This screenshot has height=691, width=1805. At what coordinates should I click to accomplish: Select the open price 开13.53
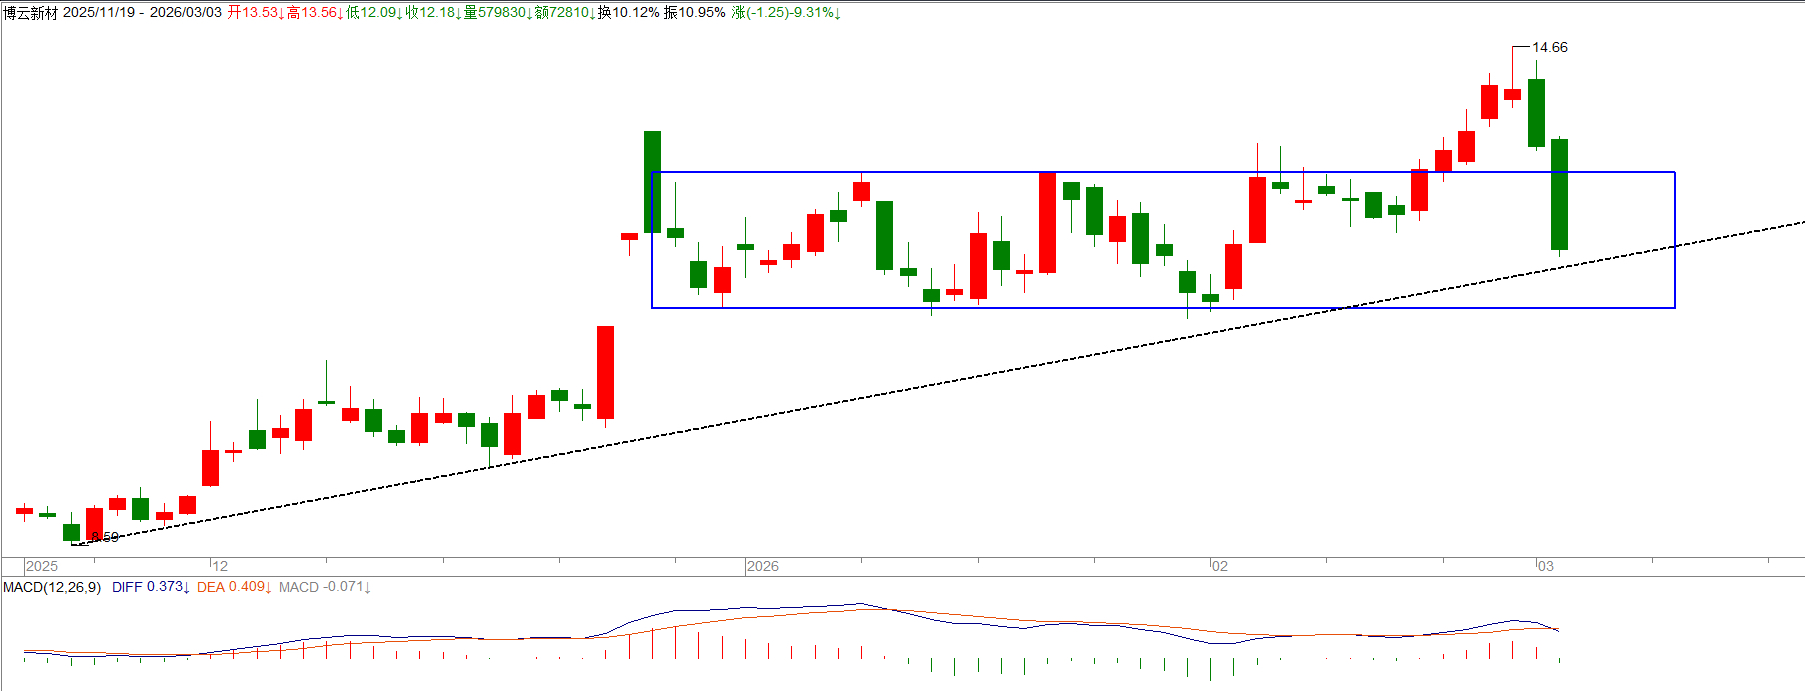(x=254, y=13)
